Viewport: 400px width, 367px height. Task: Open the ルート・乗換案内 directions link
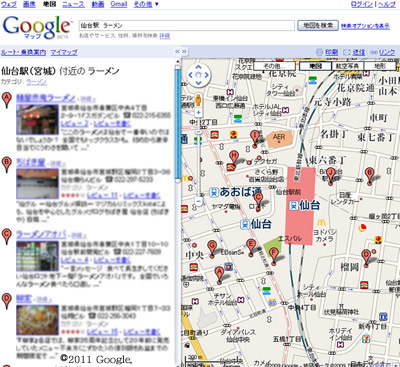click(x=23, y=52)
